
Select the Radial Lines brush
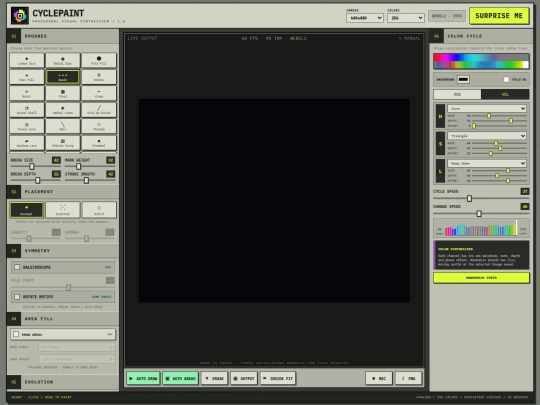[x=63, y=110]
